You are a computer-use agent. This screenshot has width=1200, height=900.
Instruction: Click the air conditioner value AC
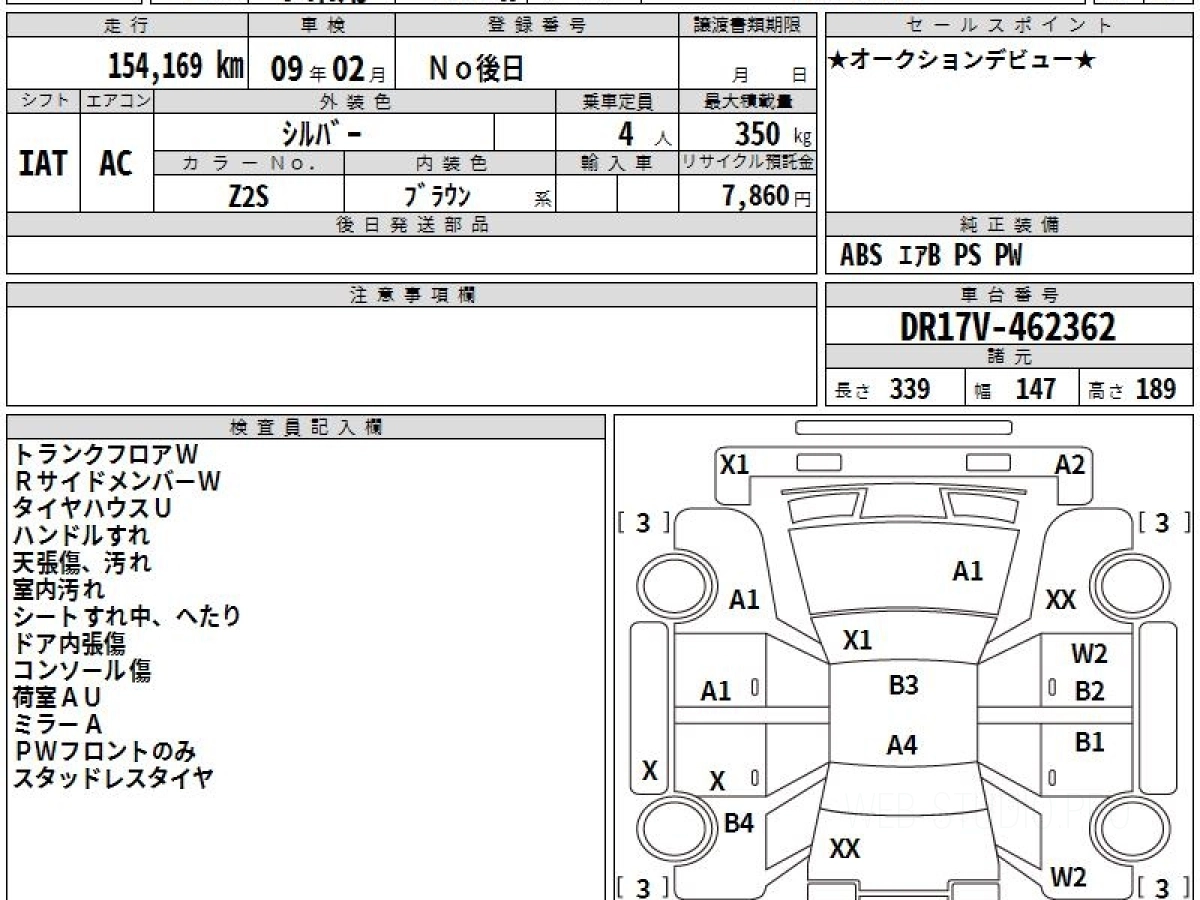[x=116, y=164]
